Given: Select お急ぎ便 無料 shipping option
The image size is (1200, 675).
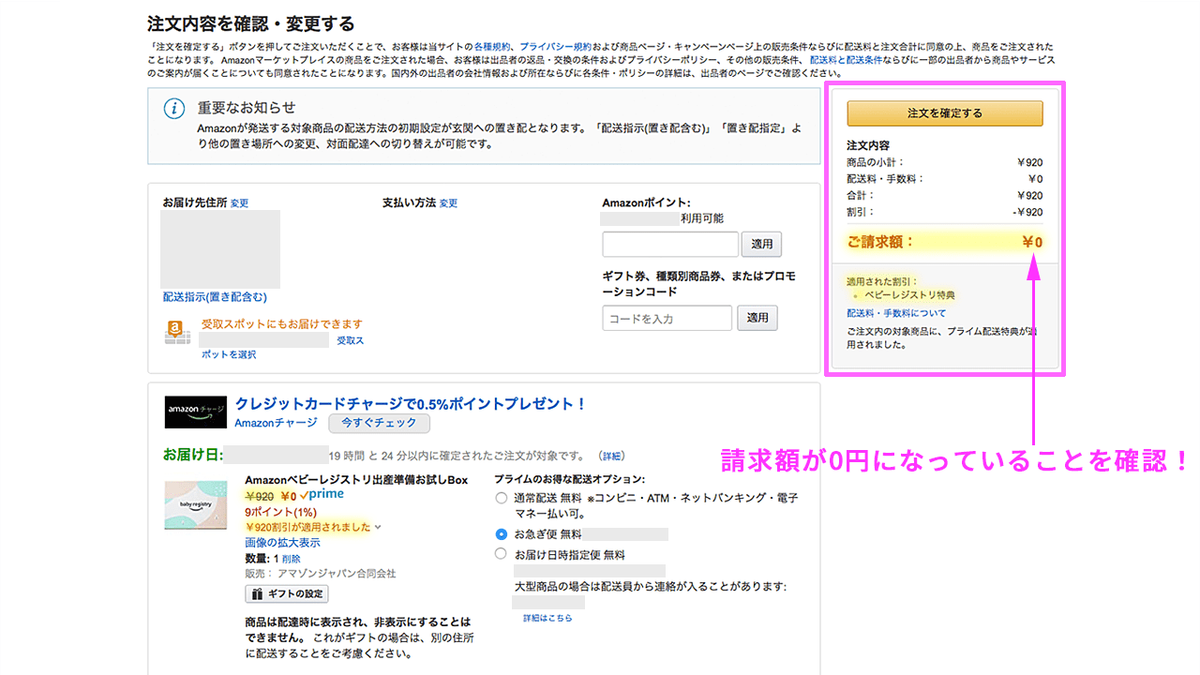Looking at the screenshot, I should tap(501, 534).
